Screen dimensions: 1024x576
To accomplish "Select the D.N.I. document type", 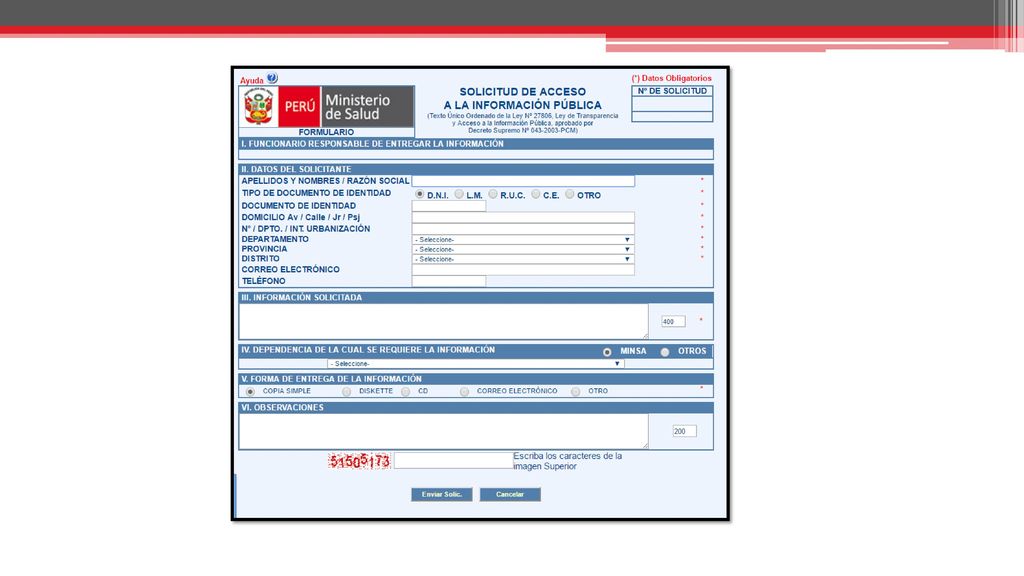I will point(420,195).
